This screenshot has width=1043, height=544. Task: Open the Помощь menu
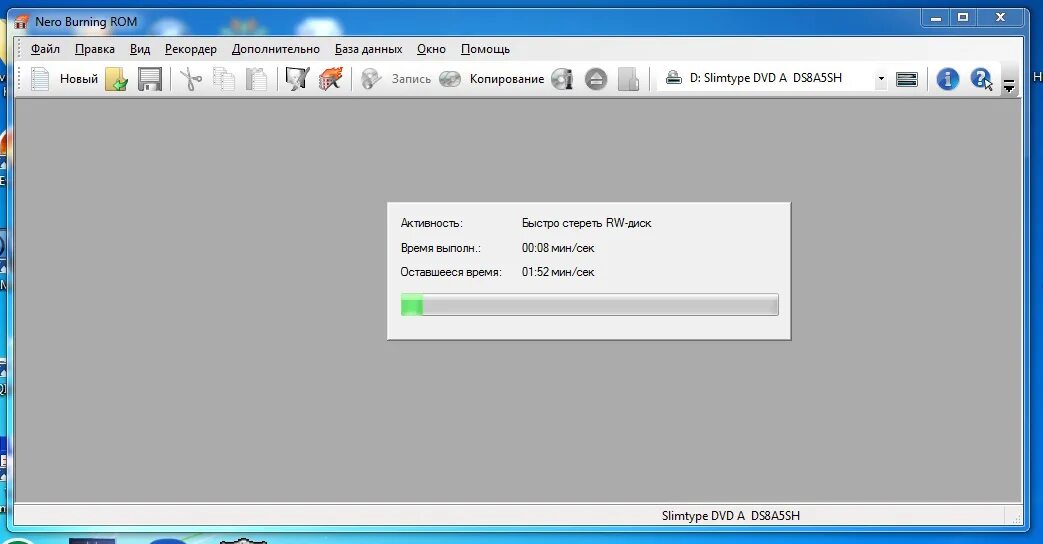click(485, 49)
